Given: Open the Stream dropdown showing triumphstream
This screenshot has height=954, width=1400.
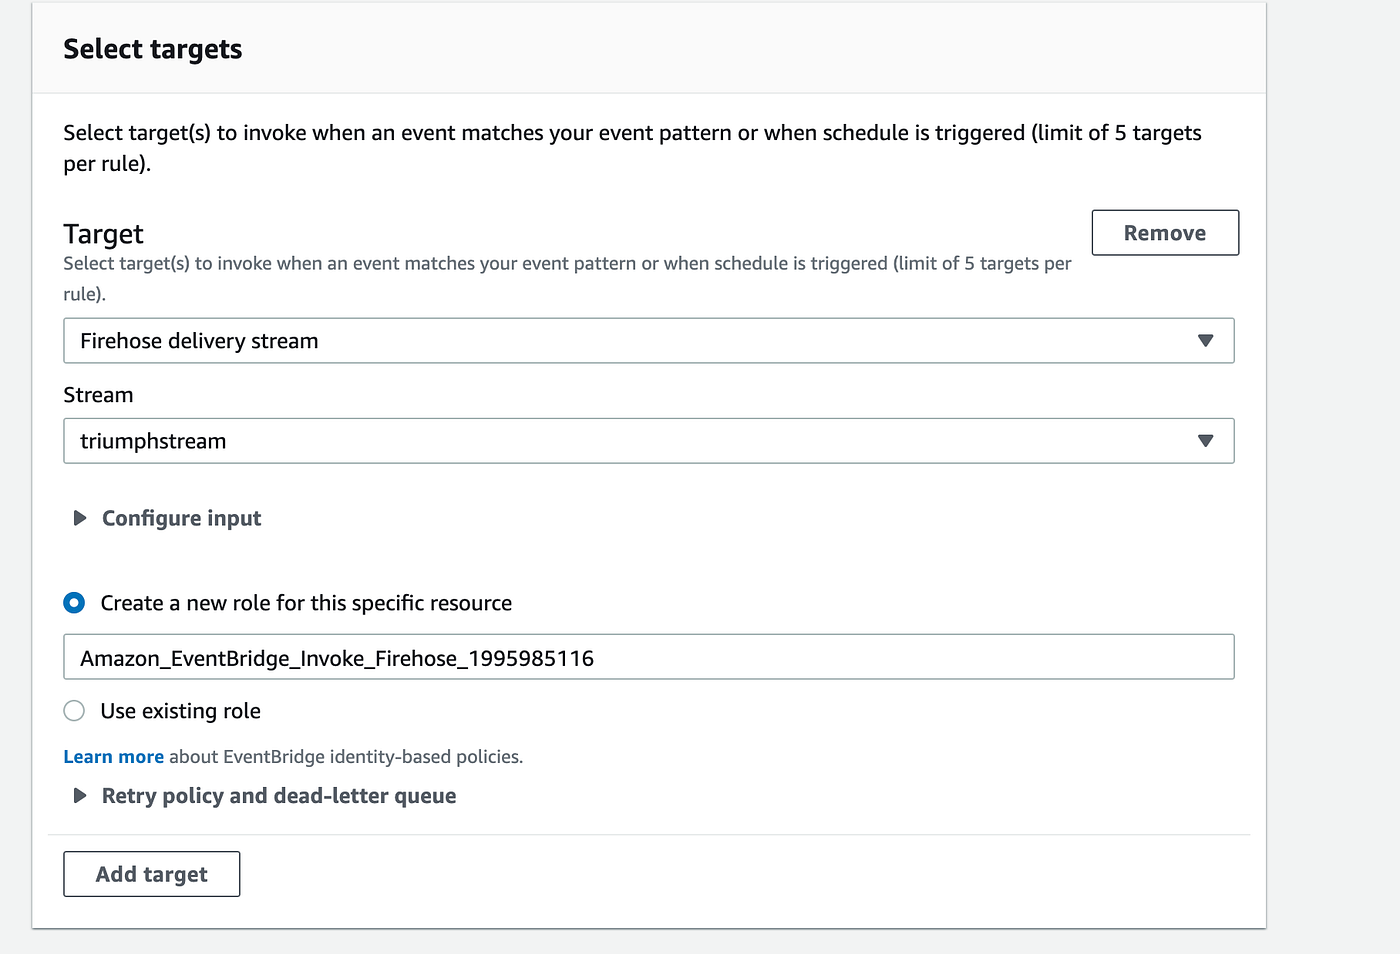Looking at the screenshot, I should click(648, 440).
